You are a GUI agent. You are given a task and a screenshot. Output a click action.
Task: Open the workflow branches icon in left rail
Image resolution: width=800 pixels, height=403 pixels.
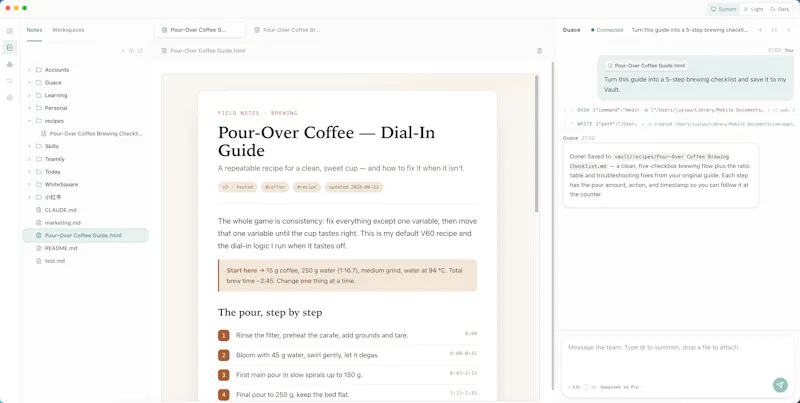pyautogui.click(x=10, y=81)
